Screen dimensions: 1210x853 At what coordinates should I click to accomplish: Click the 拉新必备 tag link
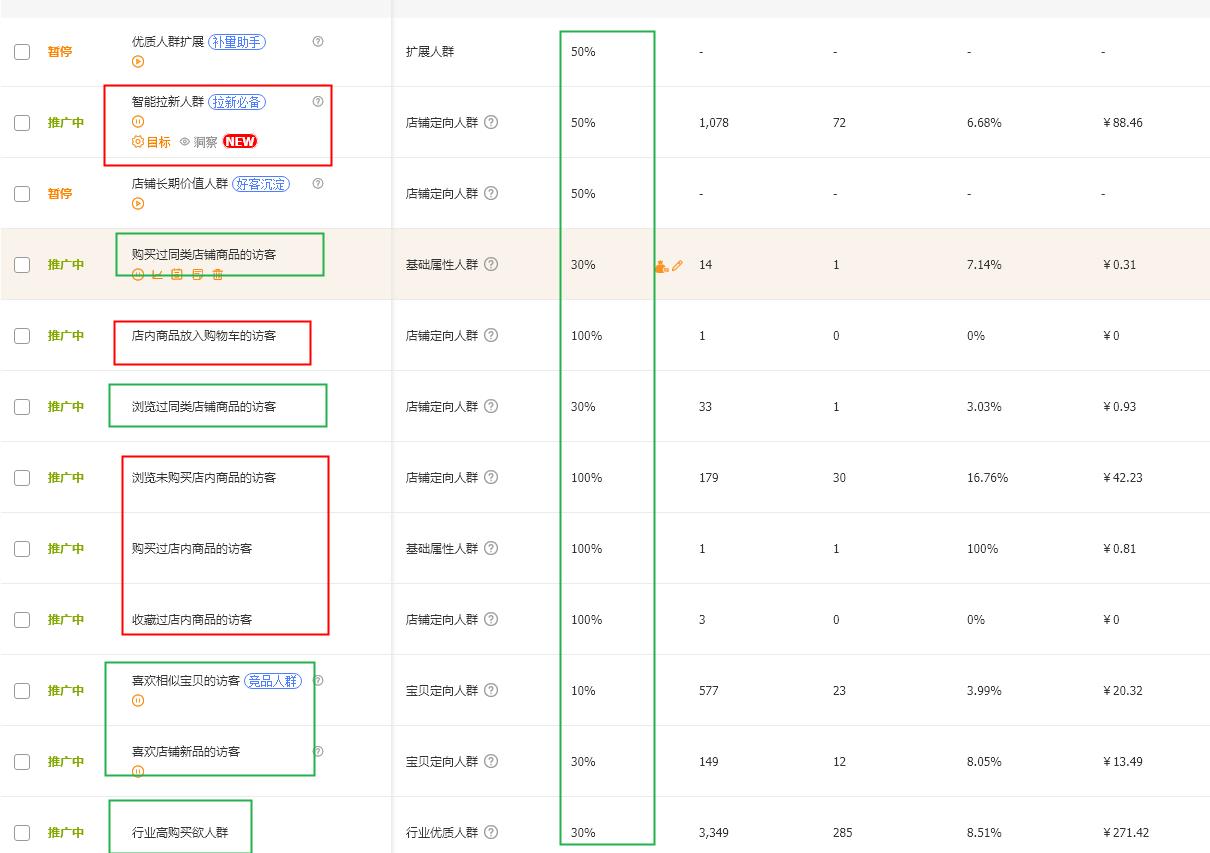pos(236,102)
